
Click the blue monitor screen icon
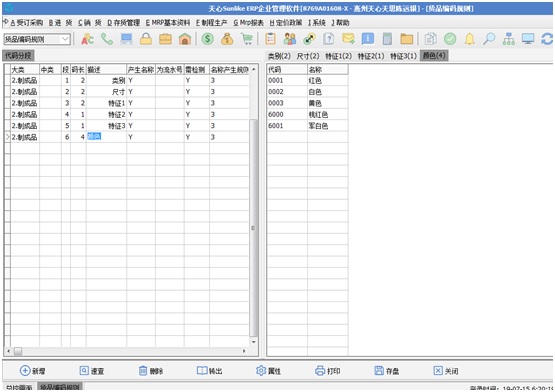(x=528, y=39)
